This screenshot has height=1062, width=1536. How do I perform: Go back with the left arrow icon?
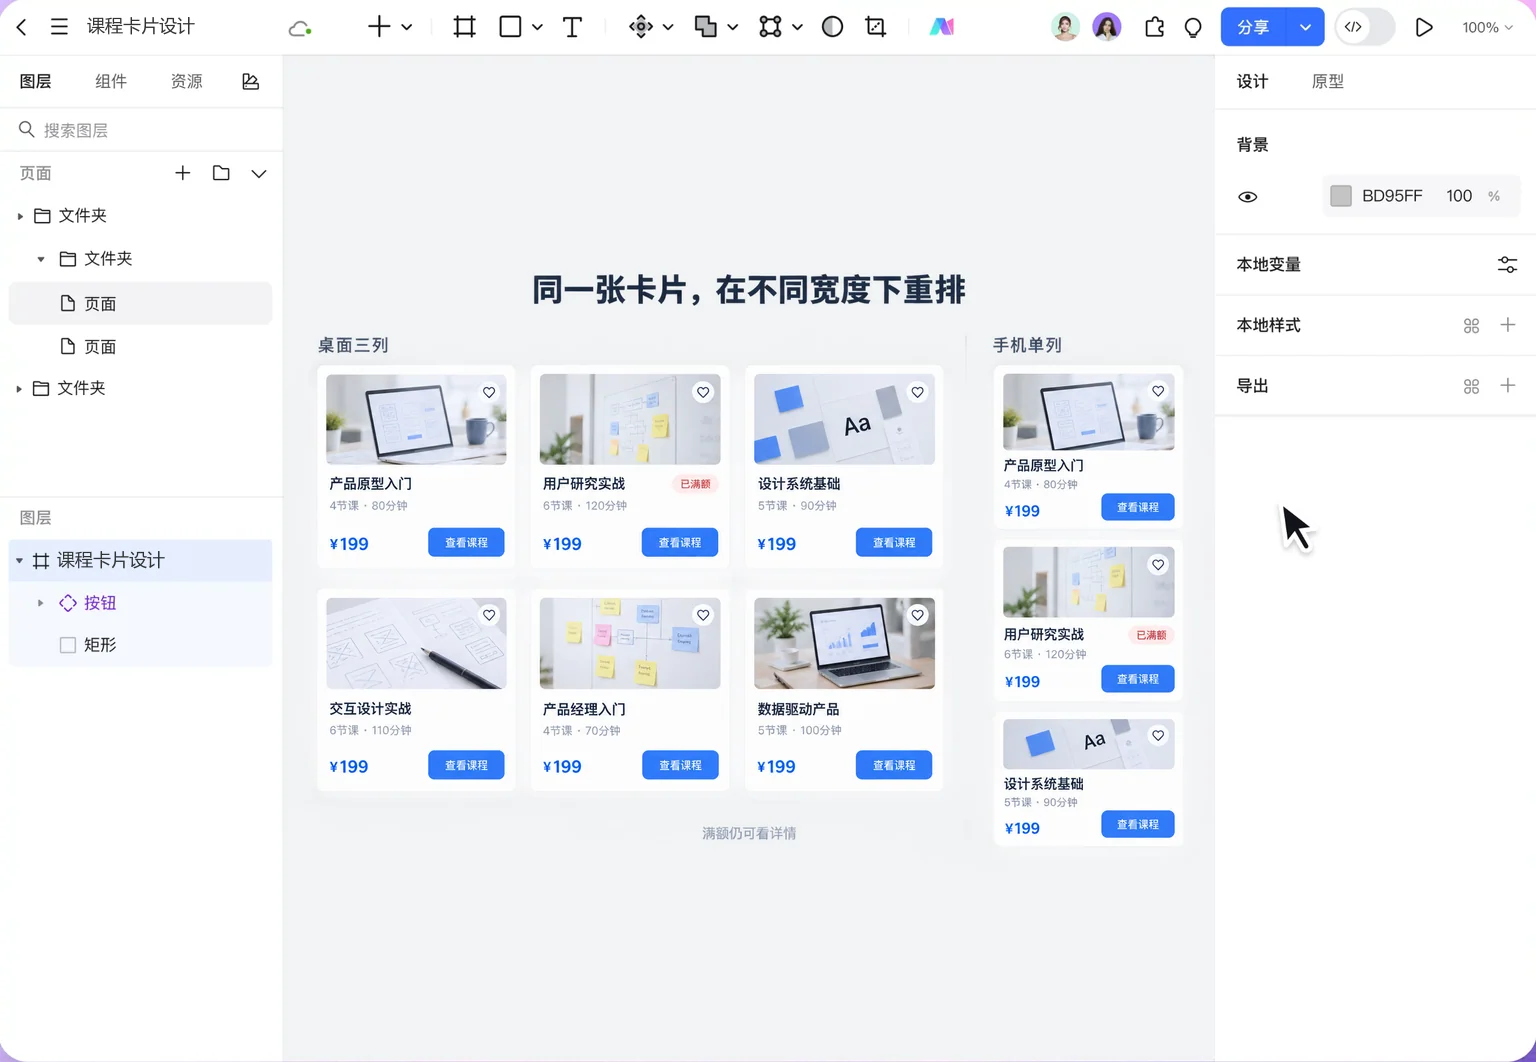coord(22,27)
